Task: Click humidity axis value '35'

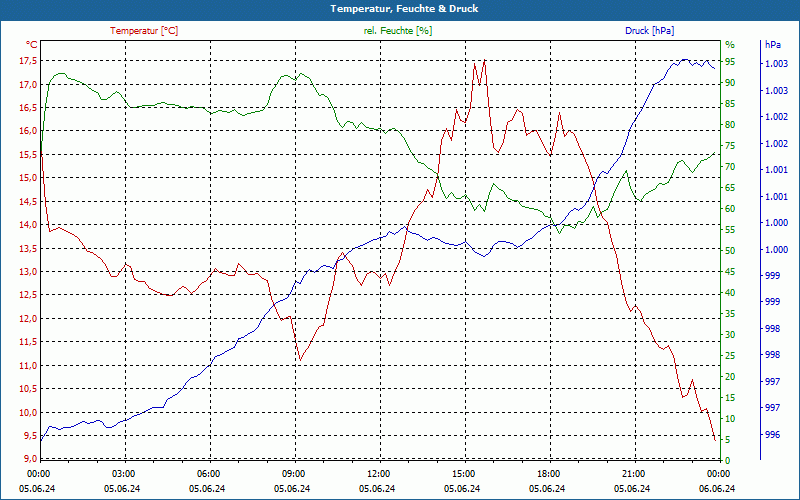Action: [x=730, y=314]
